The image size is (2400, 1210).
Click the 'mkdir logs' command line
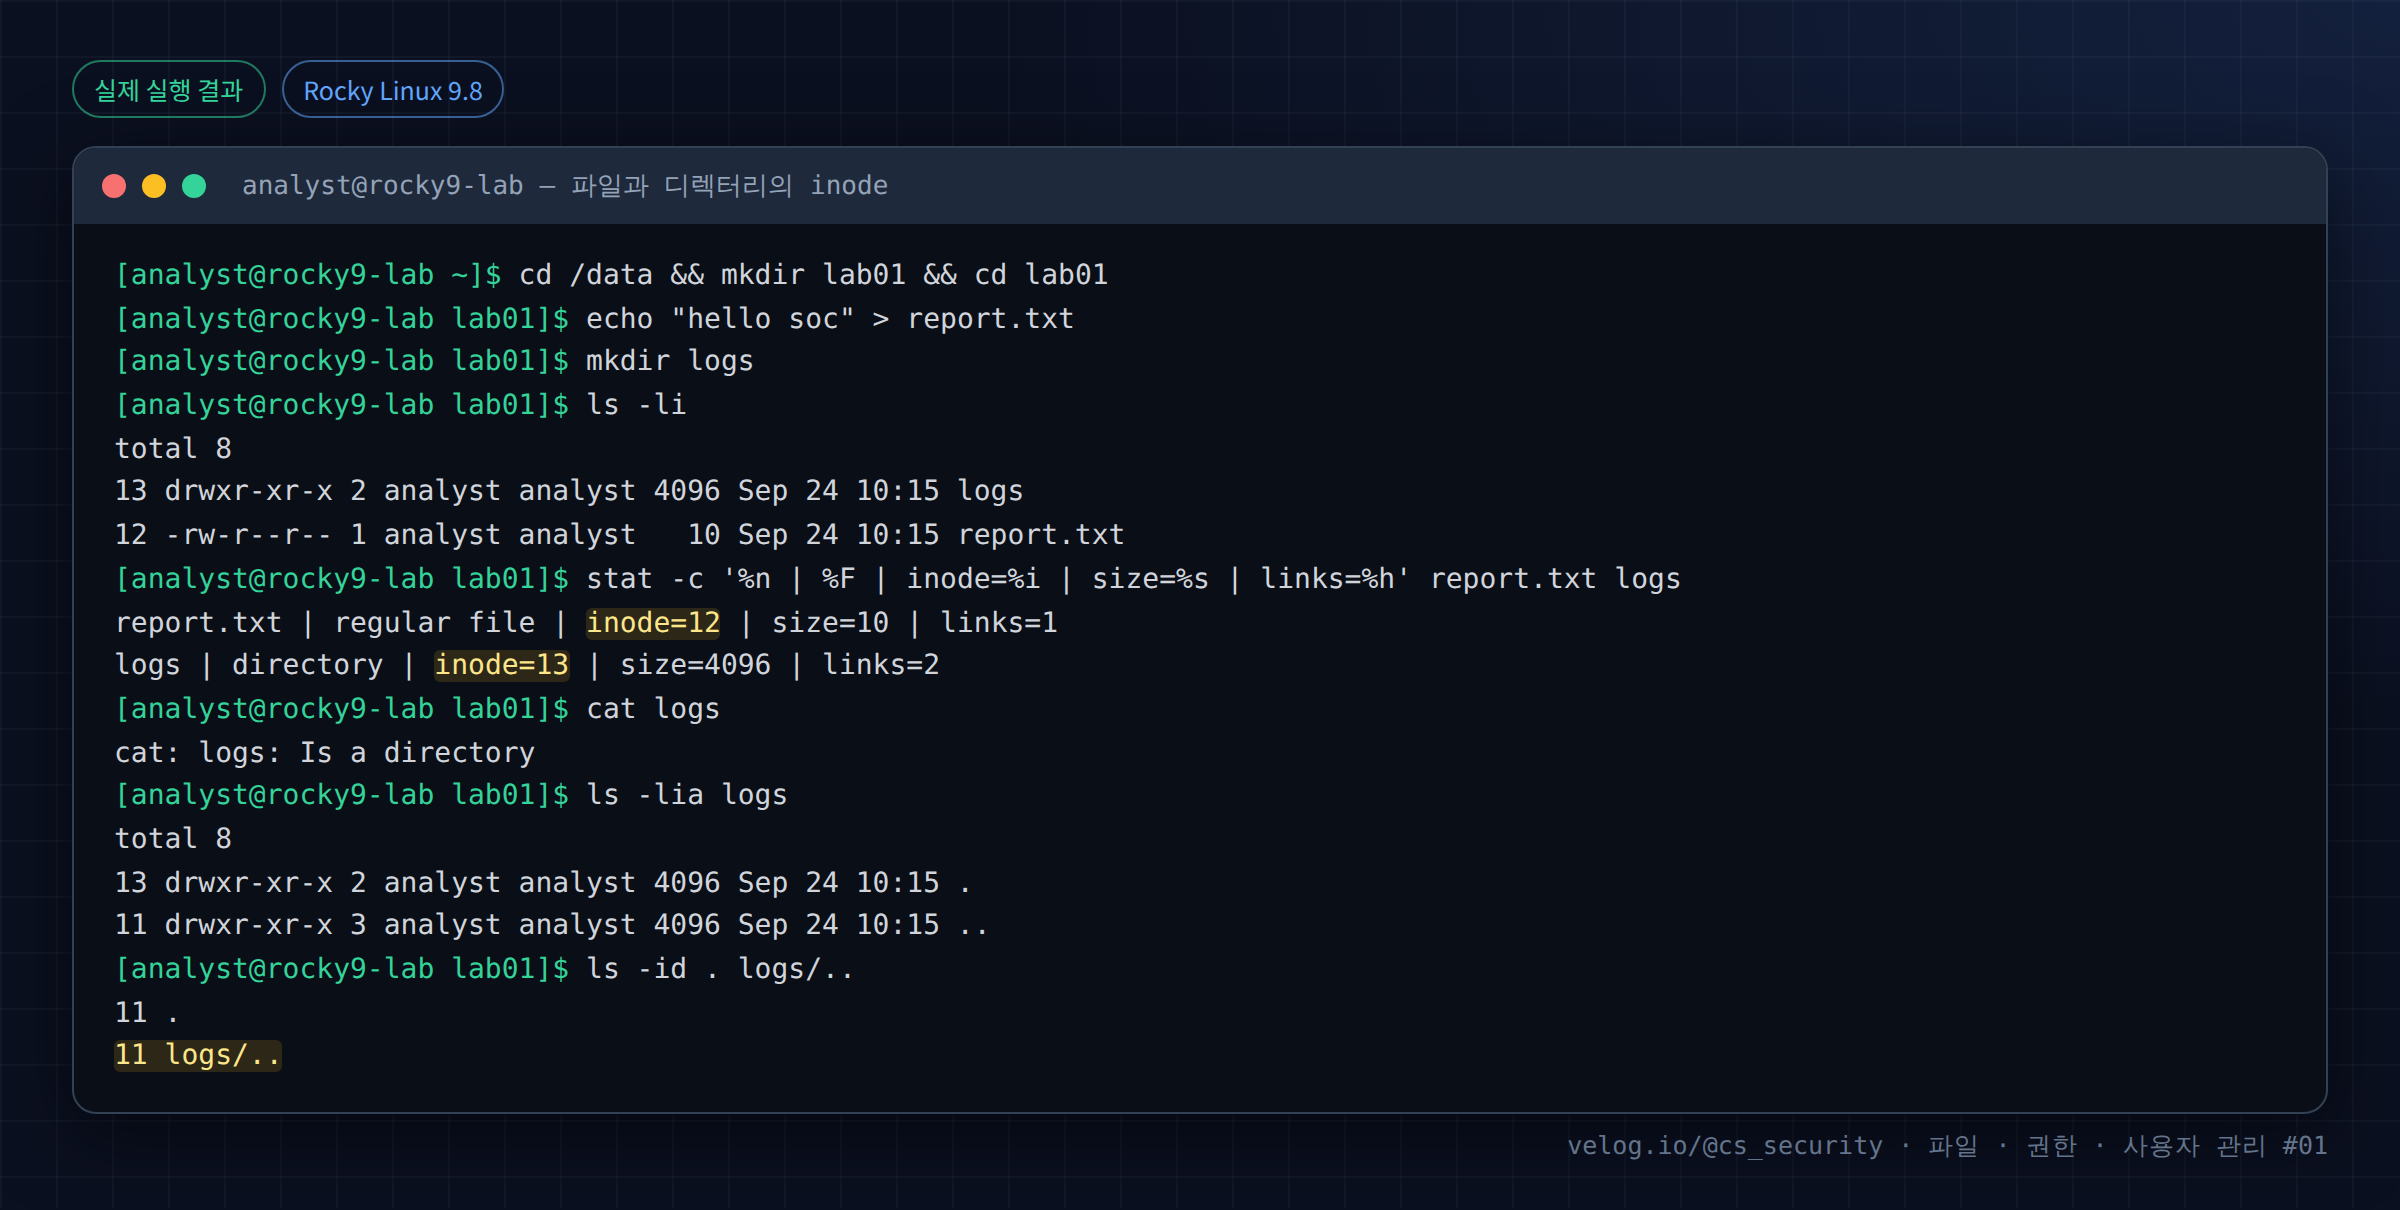pyautogui.click(x=434, y=361)
